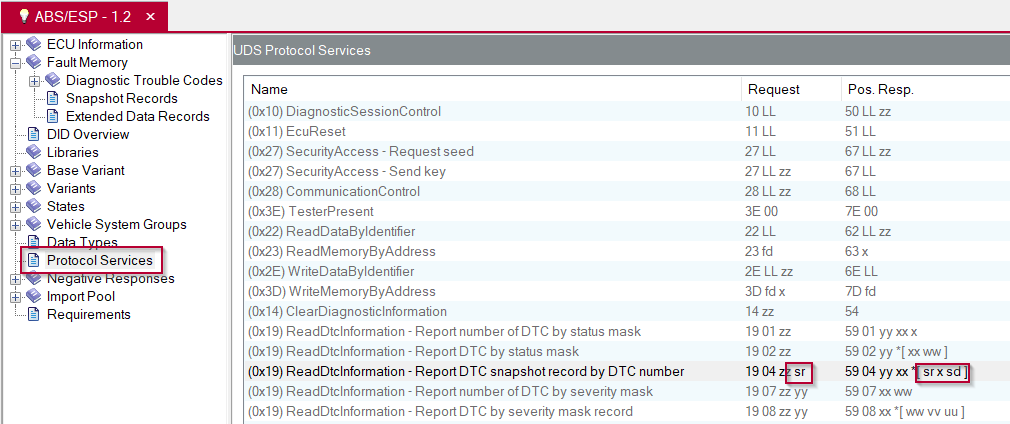
Task: Select the (0x3E) TesterPresent service row
Action: pos(624,211)
